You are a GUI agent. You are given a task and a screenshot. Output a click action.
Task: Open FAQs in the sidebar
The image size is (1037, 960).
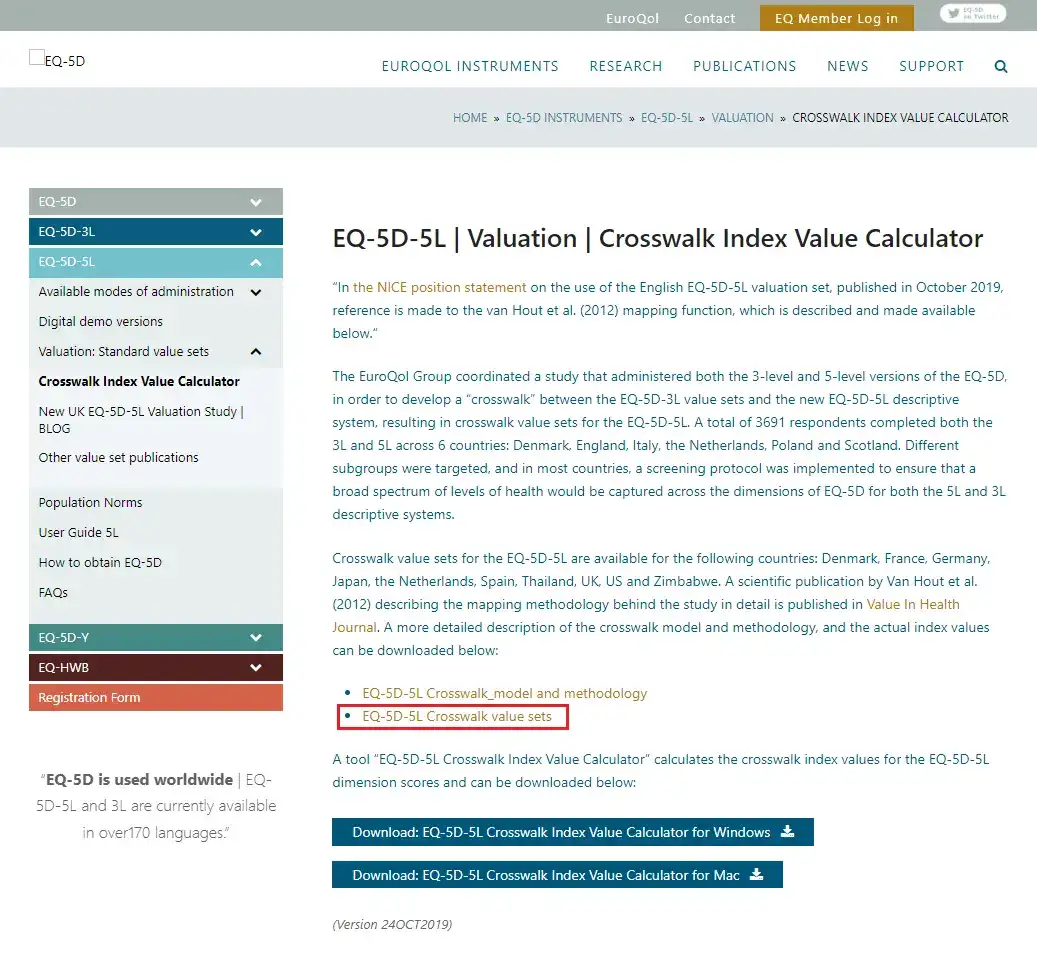pyautogui.click(x=53, y=592)
